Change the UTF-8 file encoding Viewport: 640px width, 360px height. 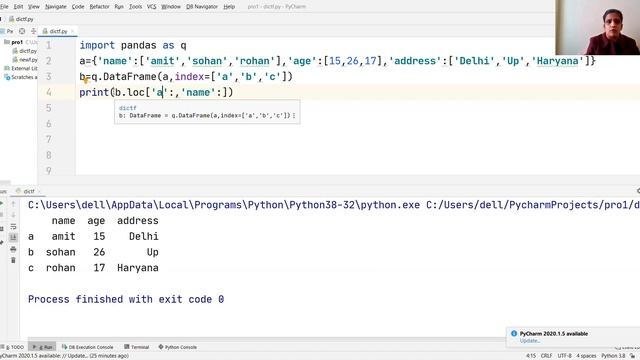[x=564, y=356]
